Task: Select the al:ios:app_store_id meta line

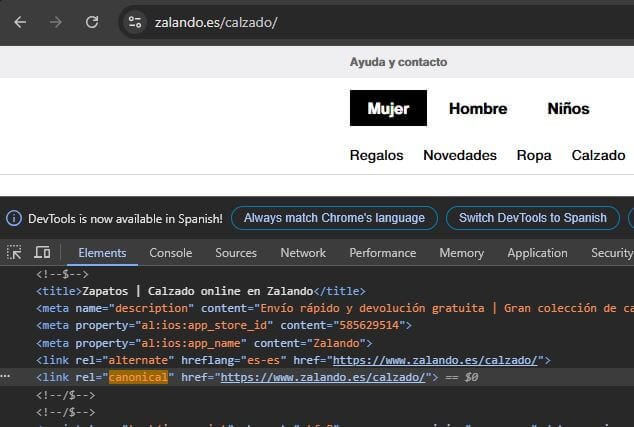Action: tap(224, 326)
